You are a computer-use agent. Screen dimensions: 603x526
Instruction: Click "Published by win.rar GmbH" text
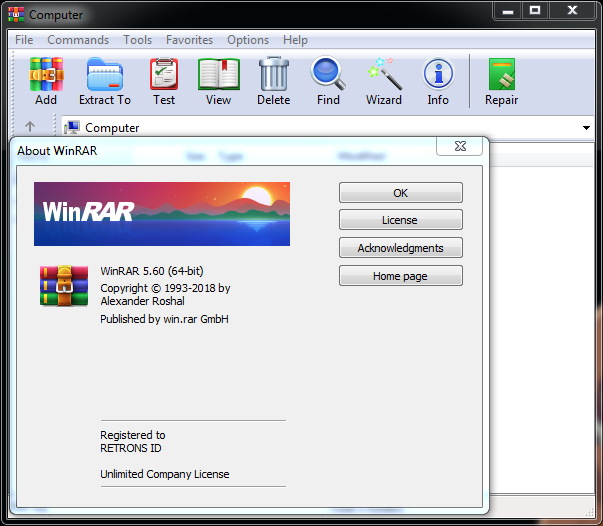coord(164,319)
